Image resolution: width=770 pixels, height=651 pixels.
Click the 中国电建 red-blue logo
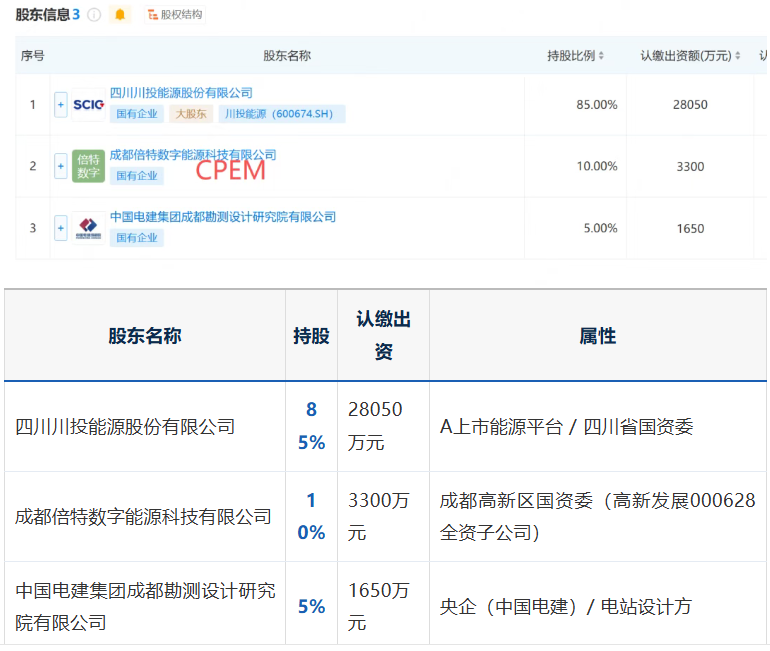[88, 228]
